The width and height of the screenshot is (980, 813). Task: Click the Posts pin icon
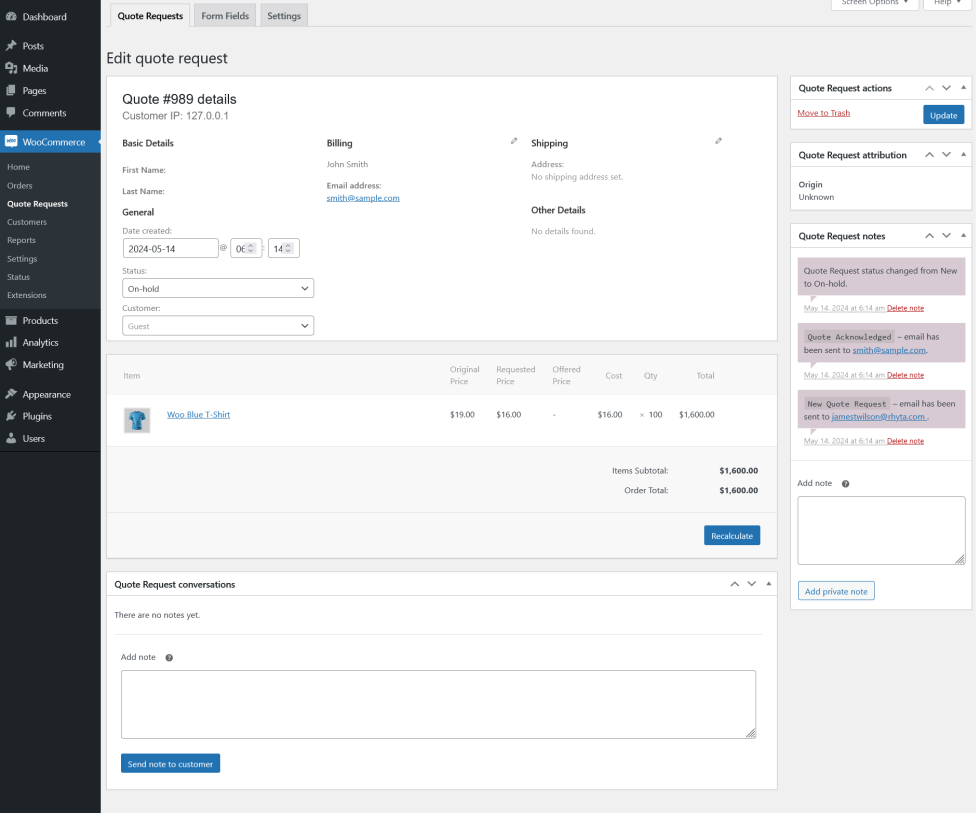click(x=11, y=46)
